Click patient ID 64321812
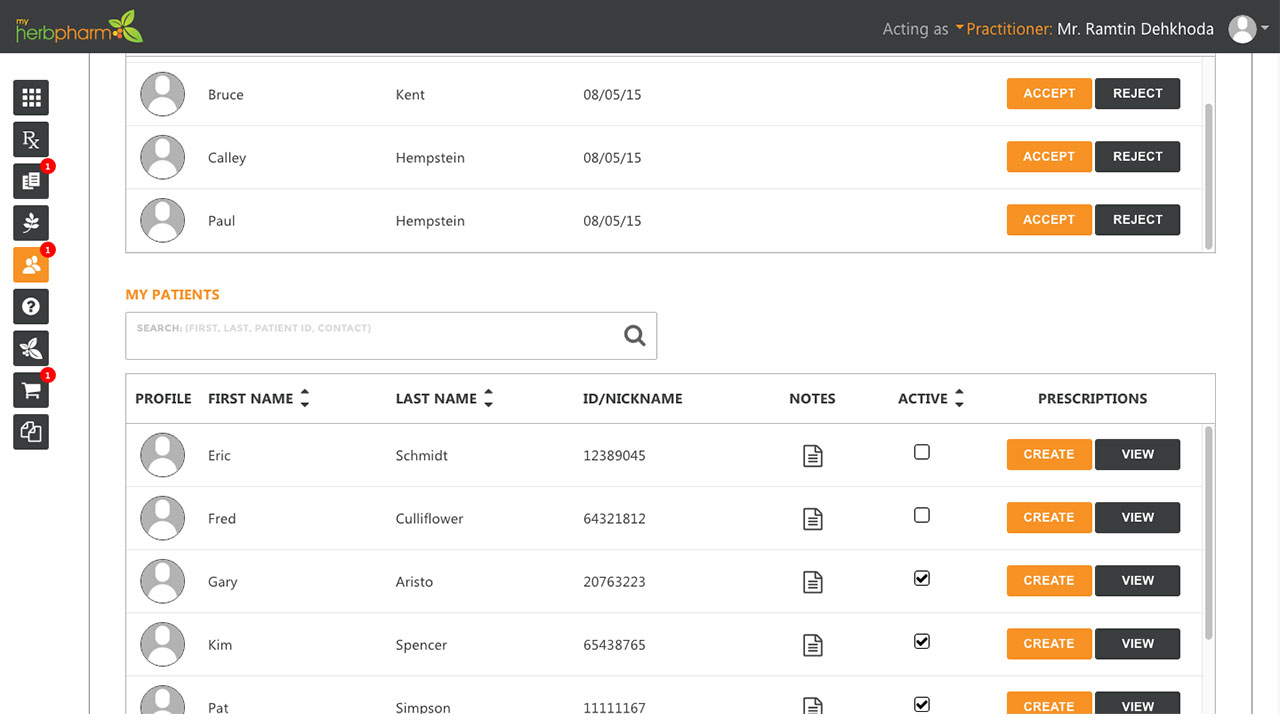Viewport: 1280px width, 720px height. 614,518
